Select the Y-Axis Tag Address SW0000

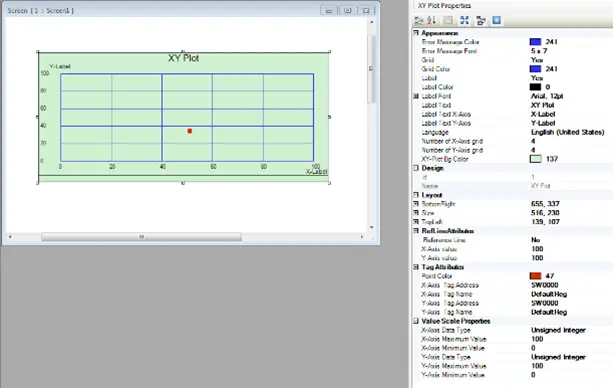(x=545, y=303)
